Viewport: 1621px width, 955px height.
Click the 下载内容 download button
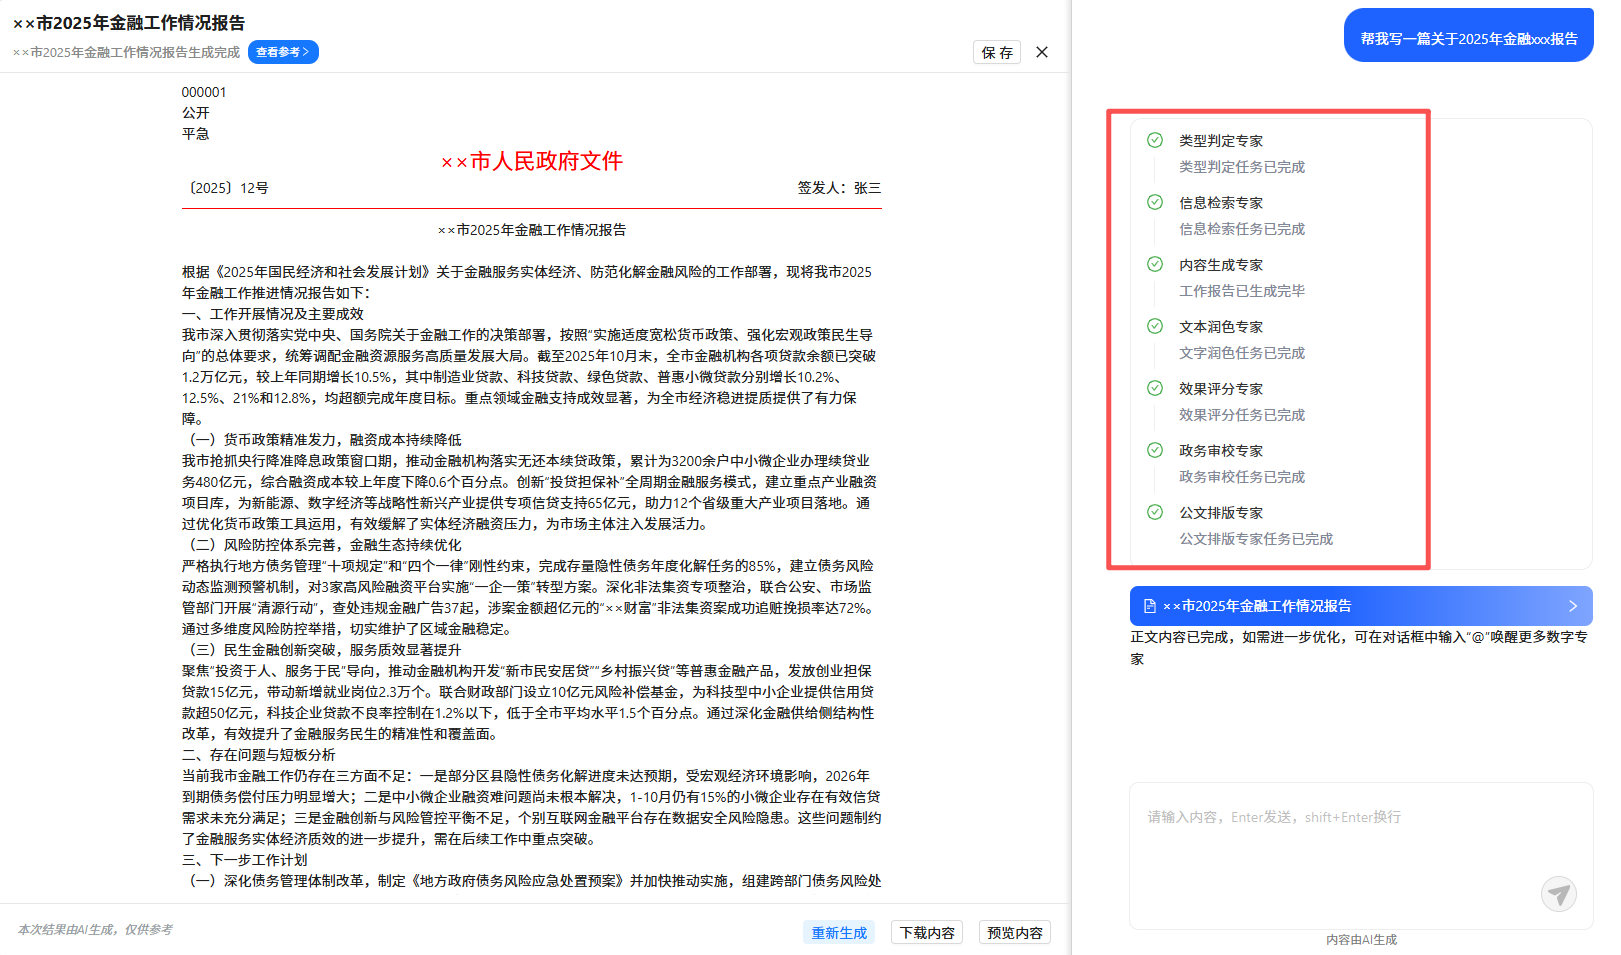[x=927, y=932]
